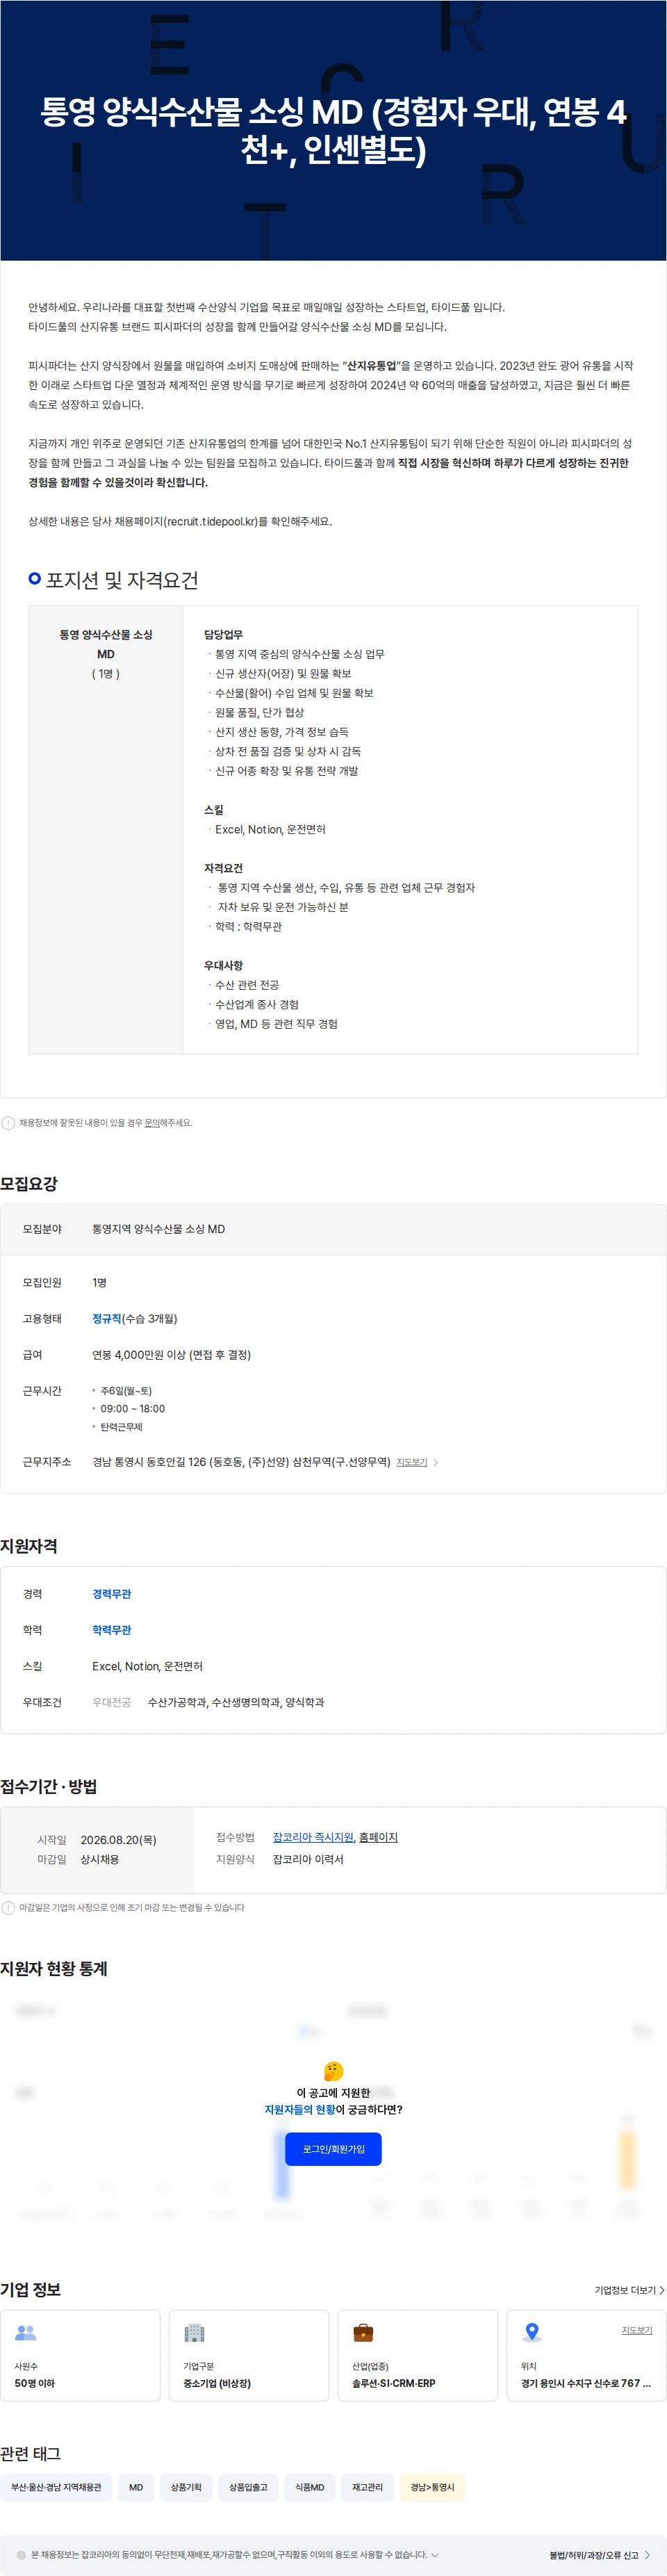Click the 기업구분 building icon
This screenshot has height=2576, width=667.
195,2332
